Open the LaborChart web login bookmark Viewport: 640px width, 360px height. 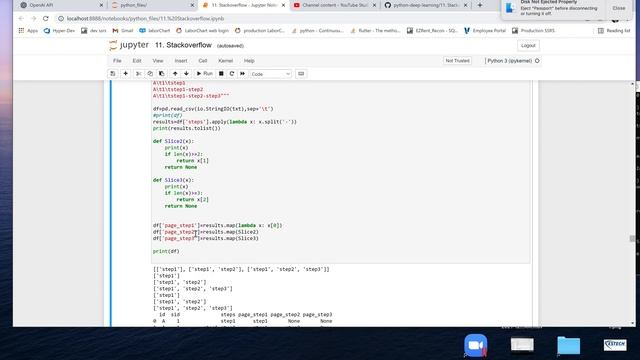(x=202, y=31)
